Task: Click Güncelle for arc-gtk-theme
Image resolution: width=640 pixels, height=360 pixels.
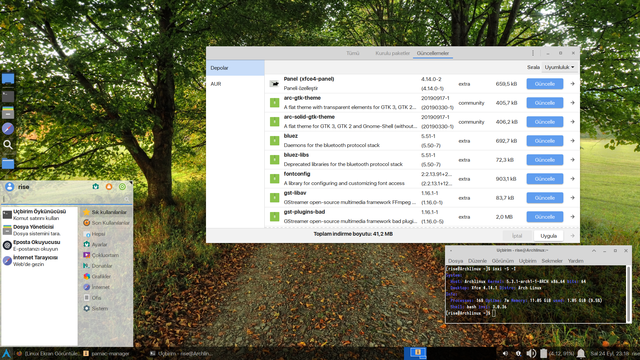Action: coord(544,103)
